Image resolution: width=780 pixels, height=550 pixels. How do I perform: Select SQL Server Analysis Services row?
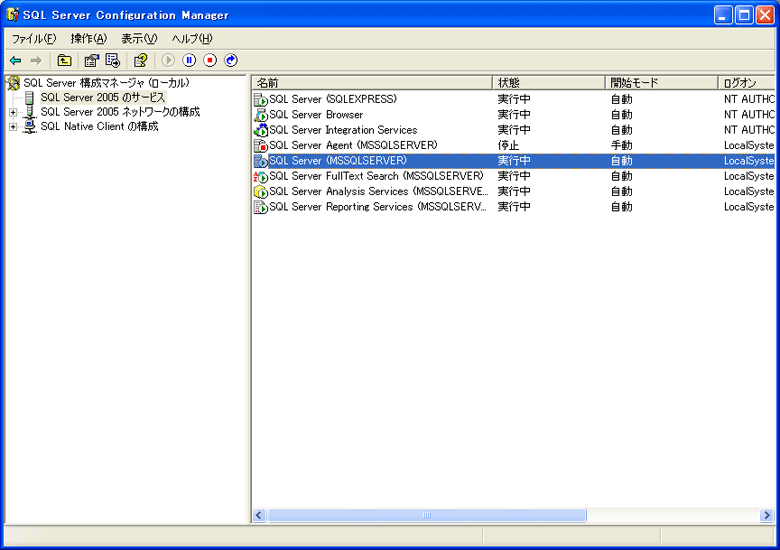(514, 192)
